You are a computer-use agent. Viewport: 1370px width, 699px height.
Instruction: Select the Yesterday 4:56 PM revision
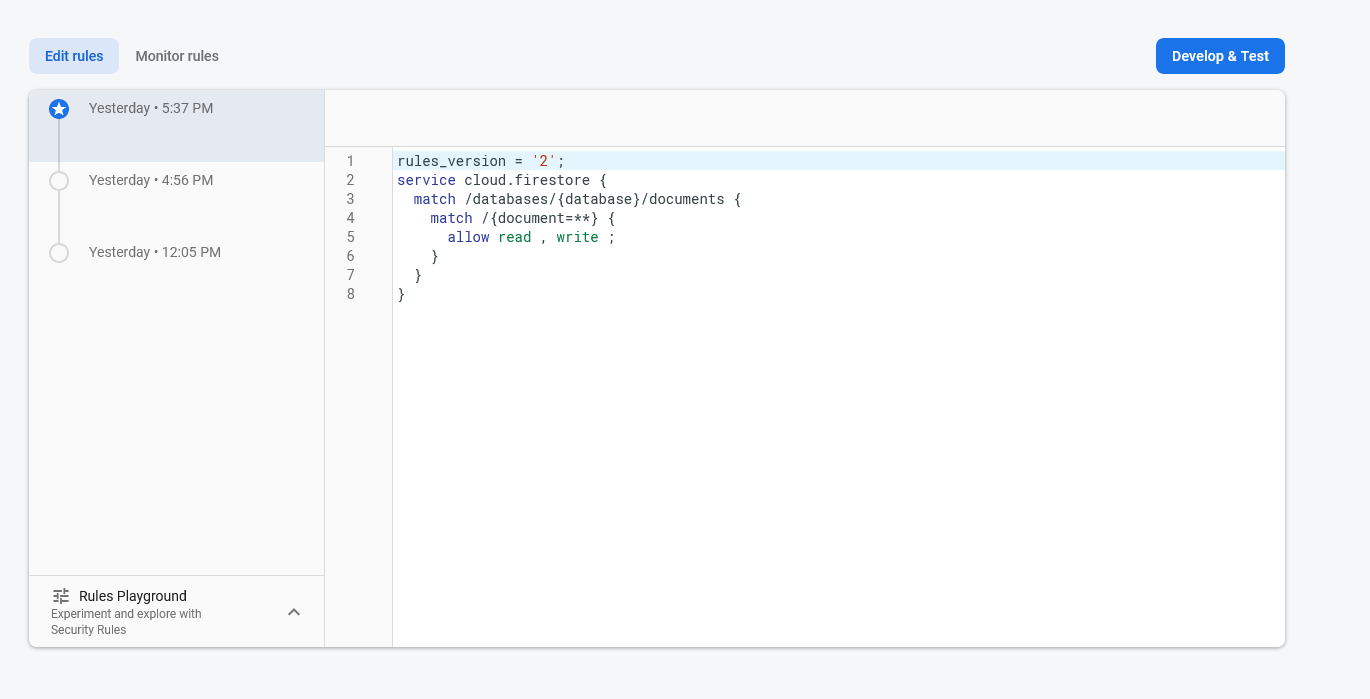[x=150, y=180]
